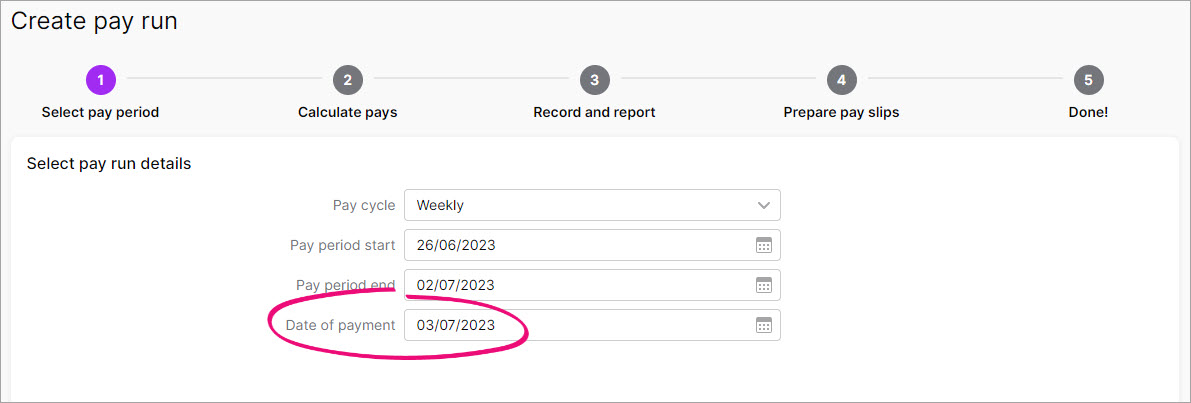Screen dimensions: 1191x403
Task: Go to the Record and report step label
Action: (594, 112)
